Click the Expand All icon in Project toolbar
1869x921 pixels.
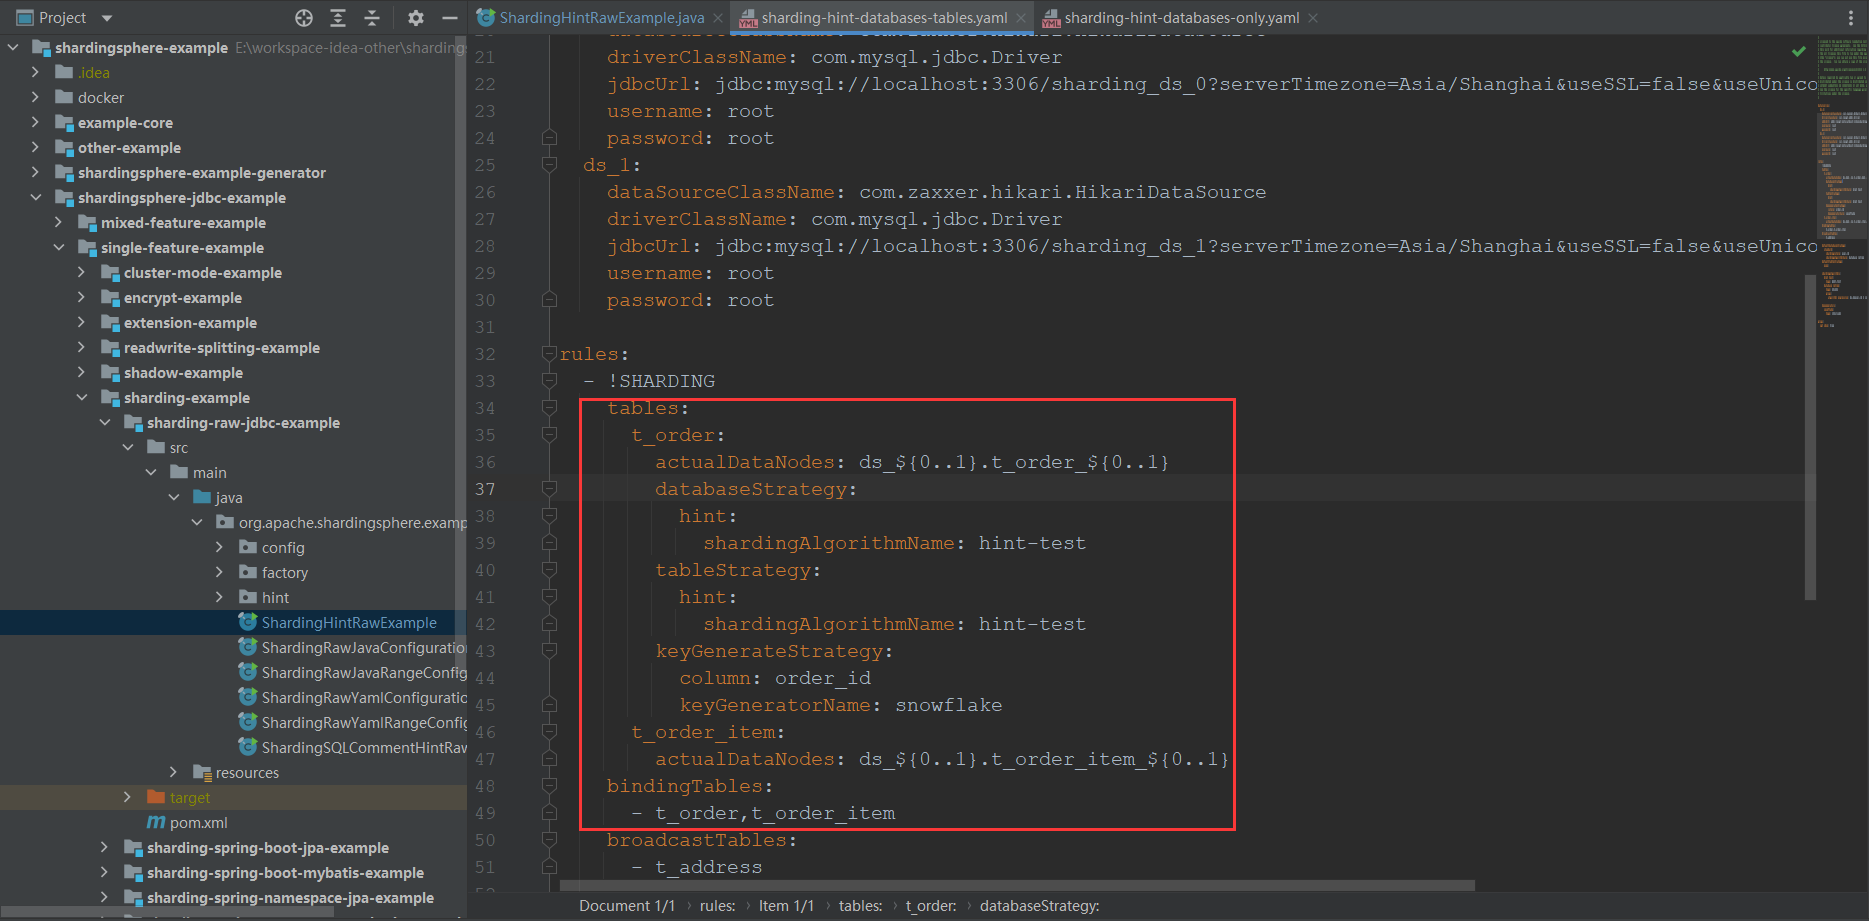tap(337, 17)
